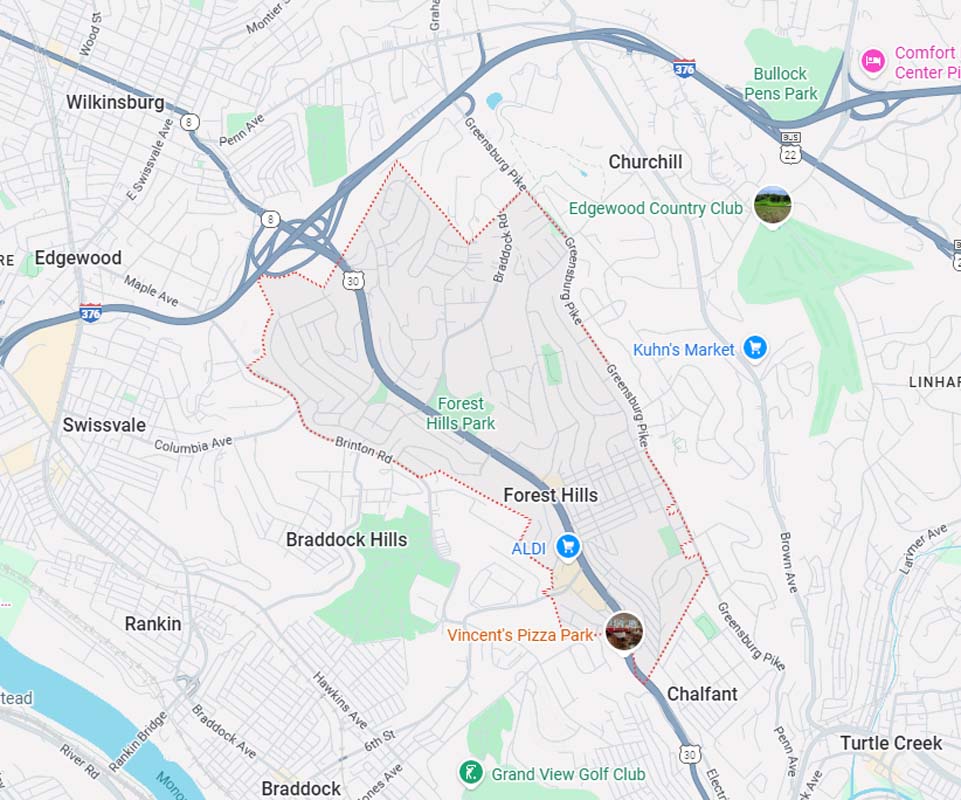This screenshot has height=800, width=961.
Task: Select the Route 8 shield near Wilkinsburg
Action: 189,122
